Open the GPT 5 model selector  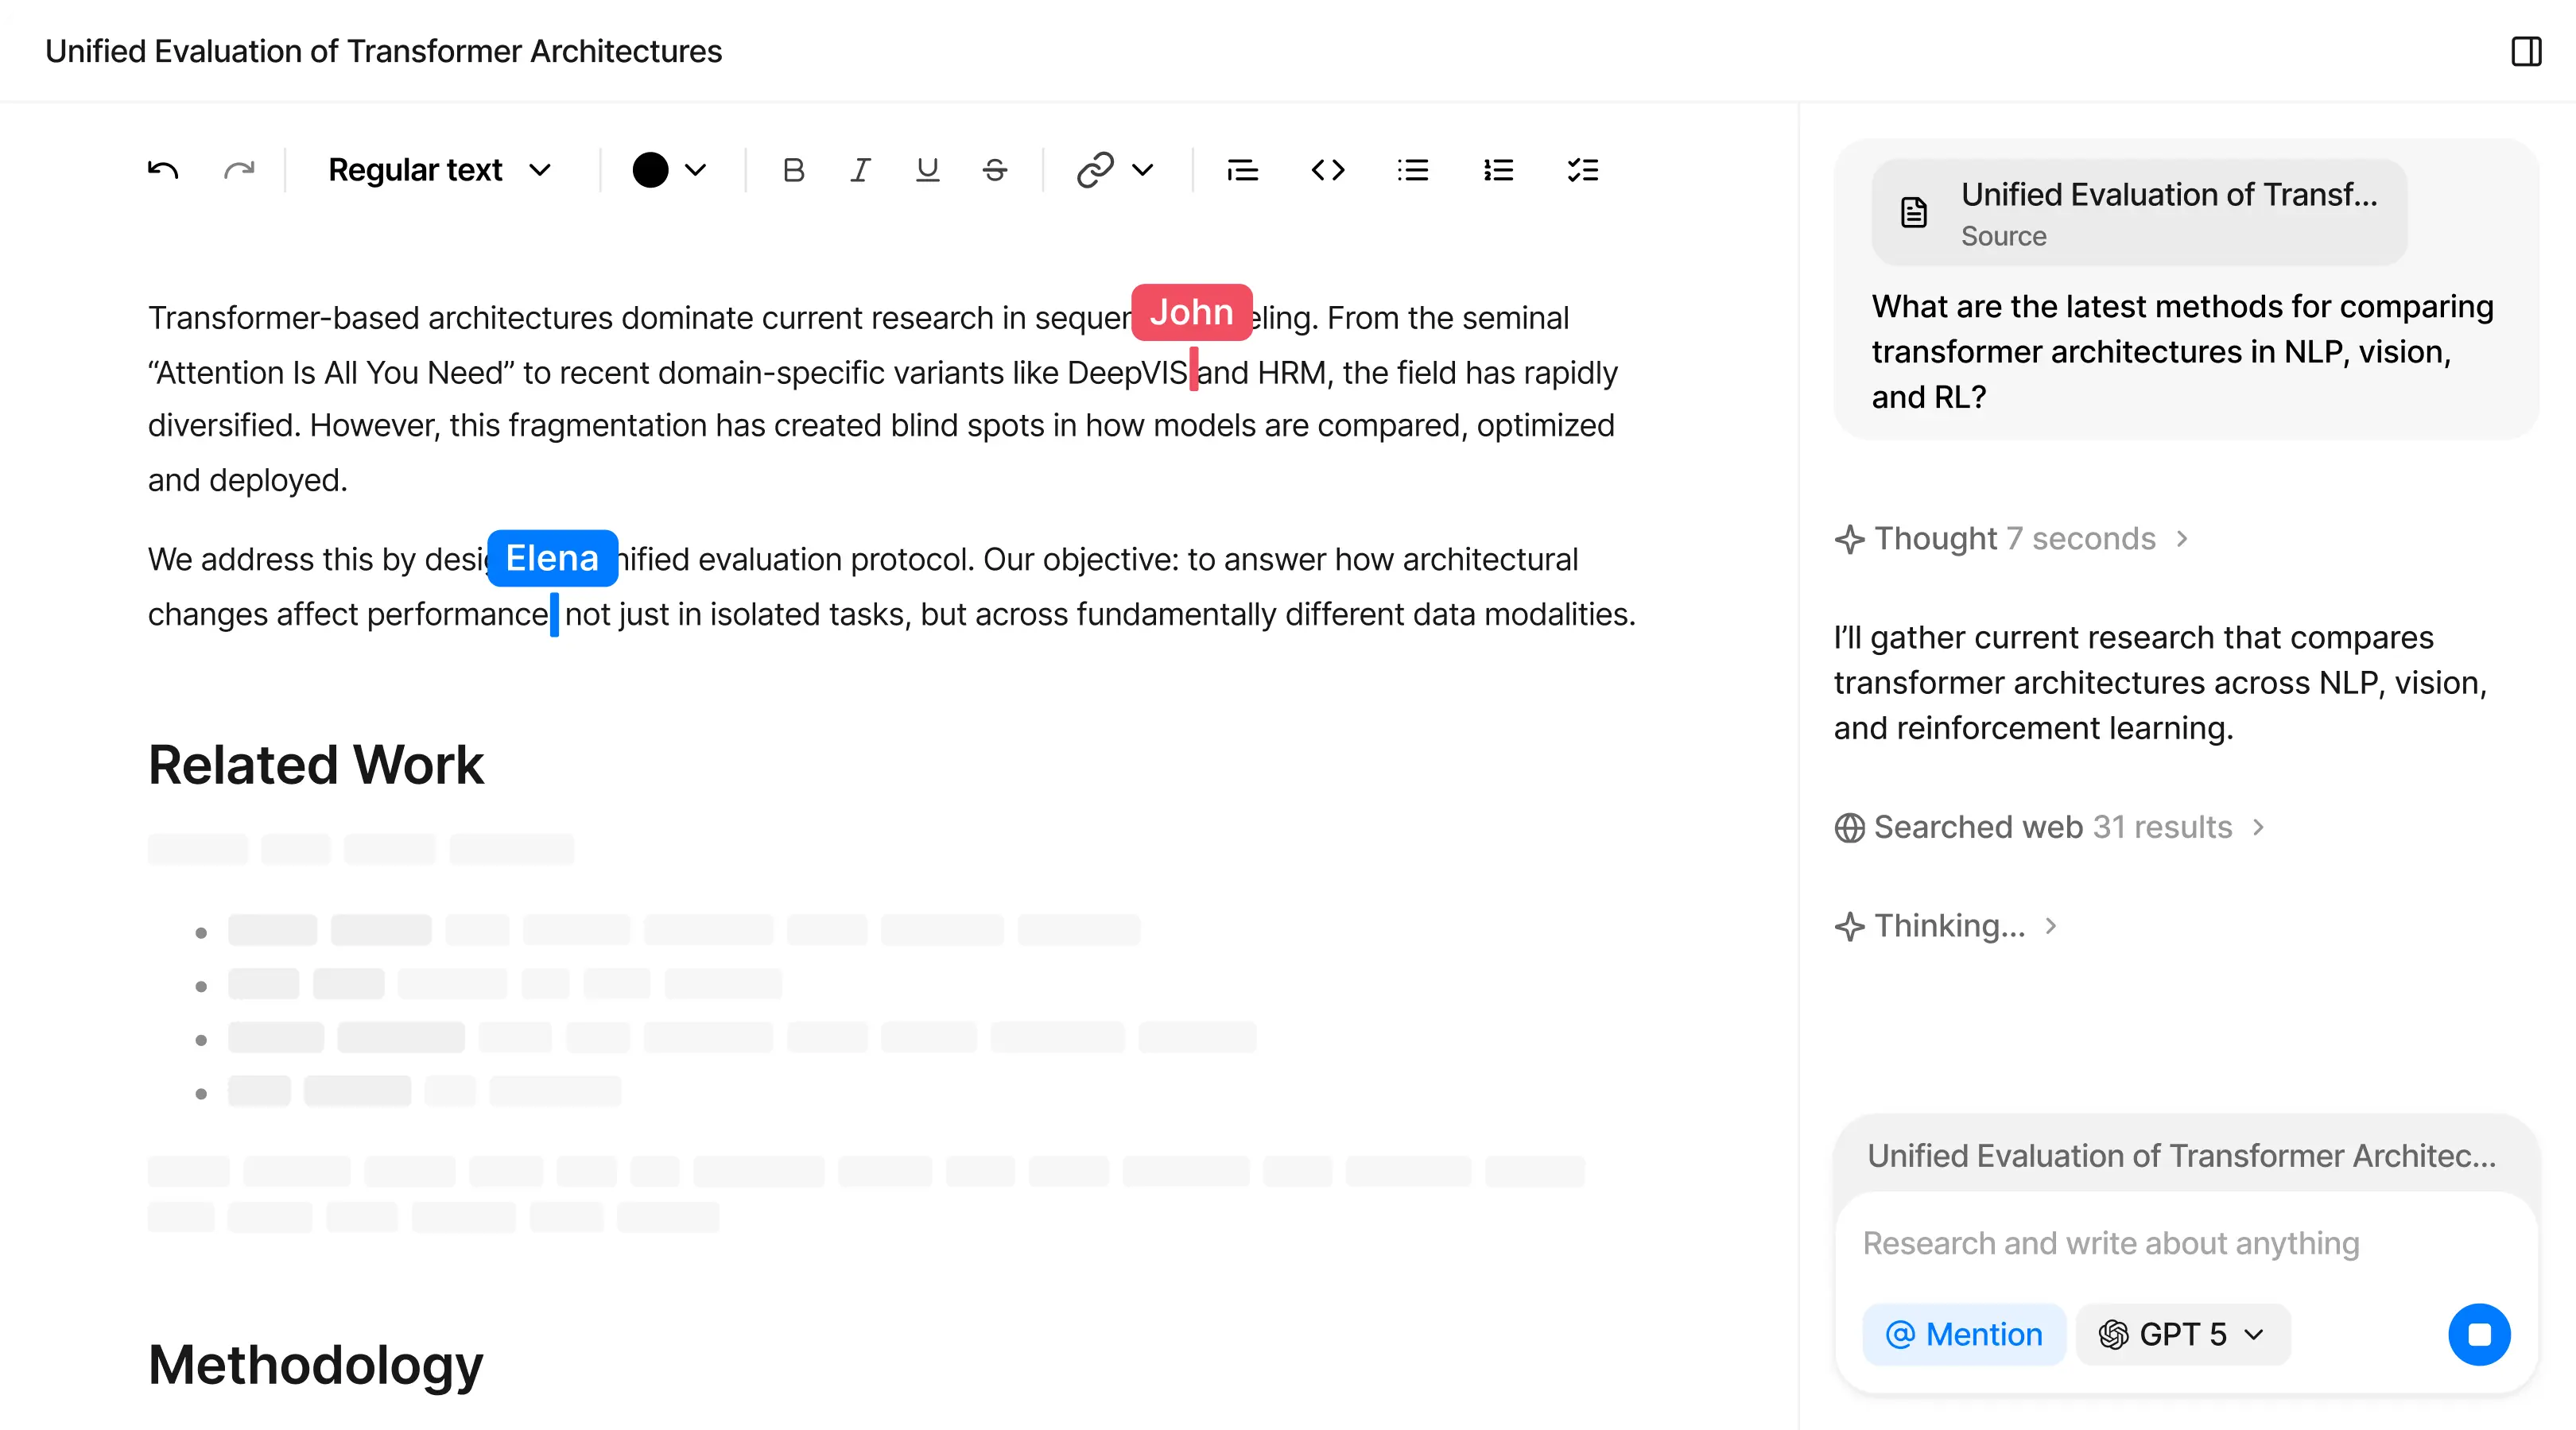pyautogui.click(x=2182, y=1334)
